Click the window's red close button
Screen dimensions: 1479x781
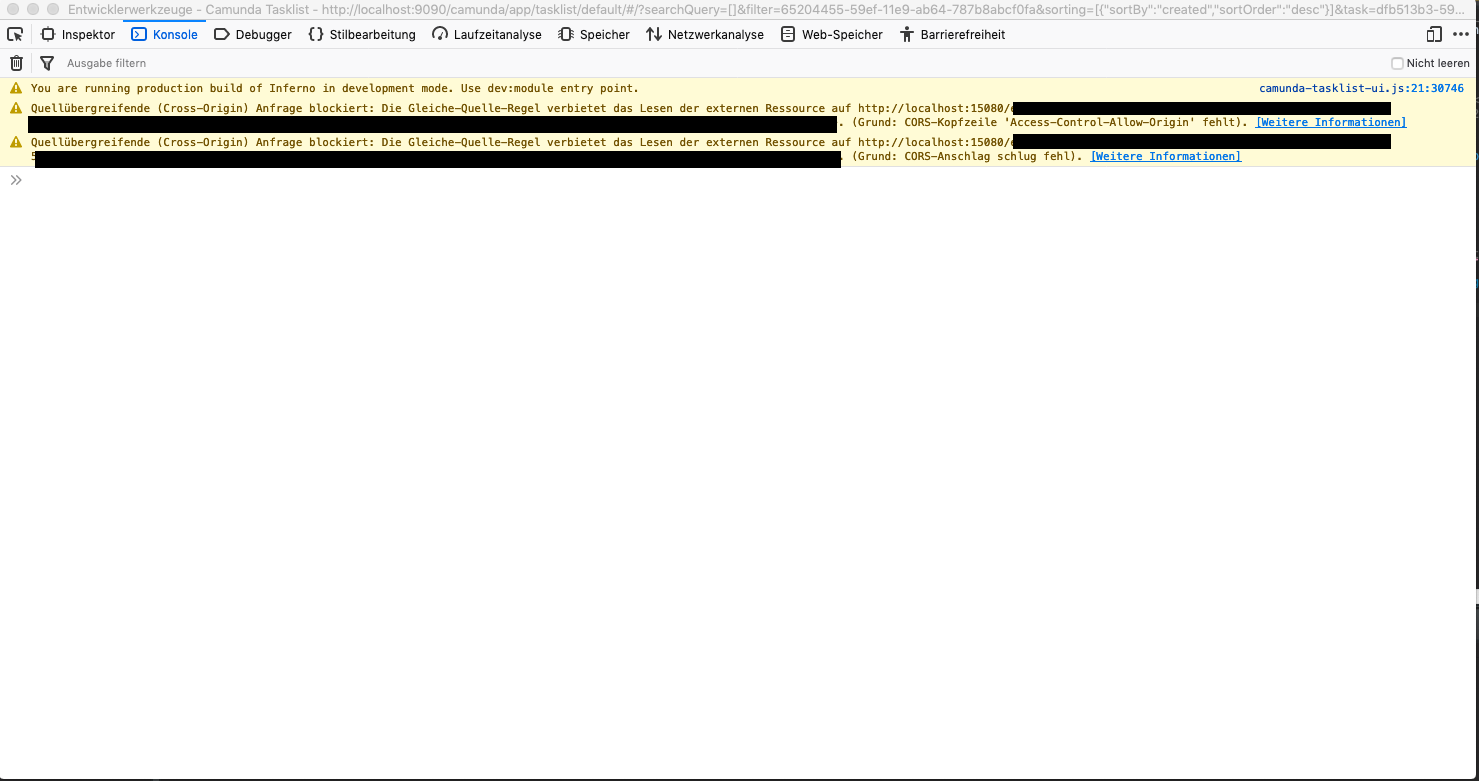[14, 9]
